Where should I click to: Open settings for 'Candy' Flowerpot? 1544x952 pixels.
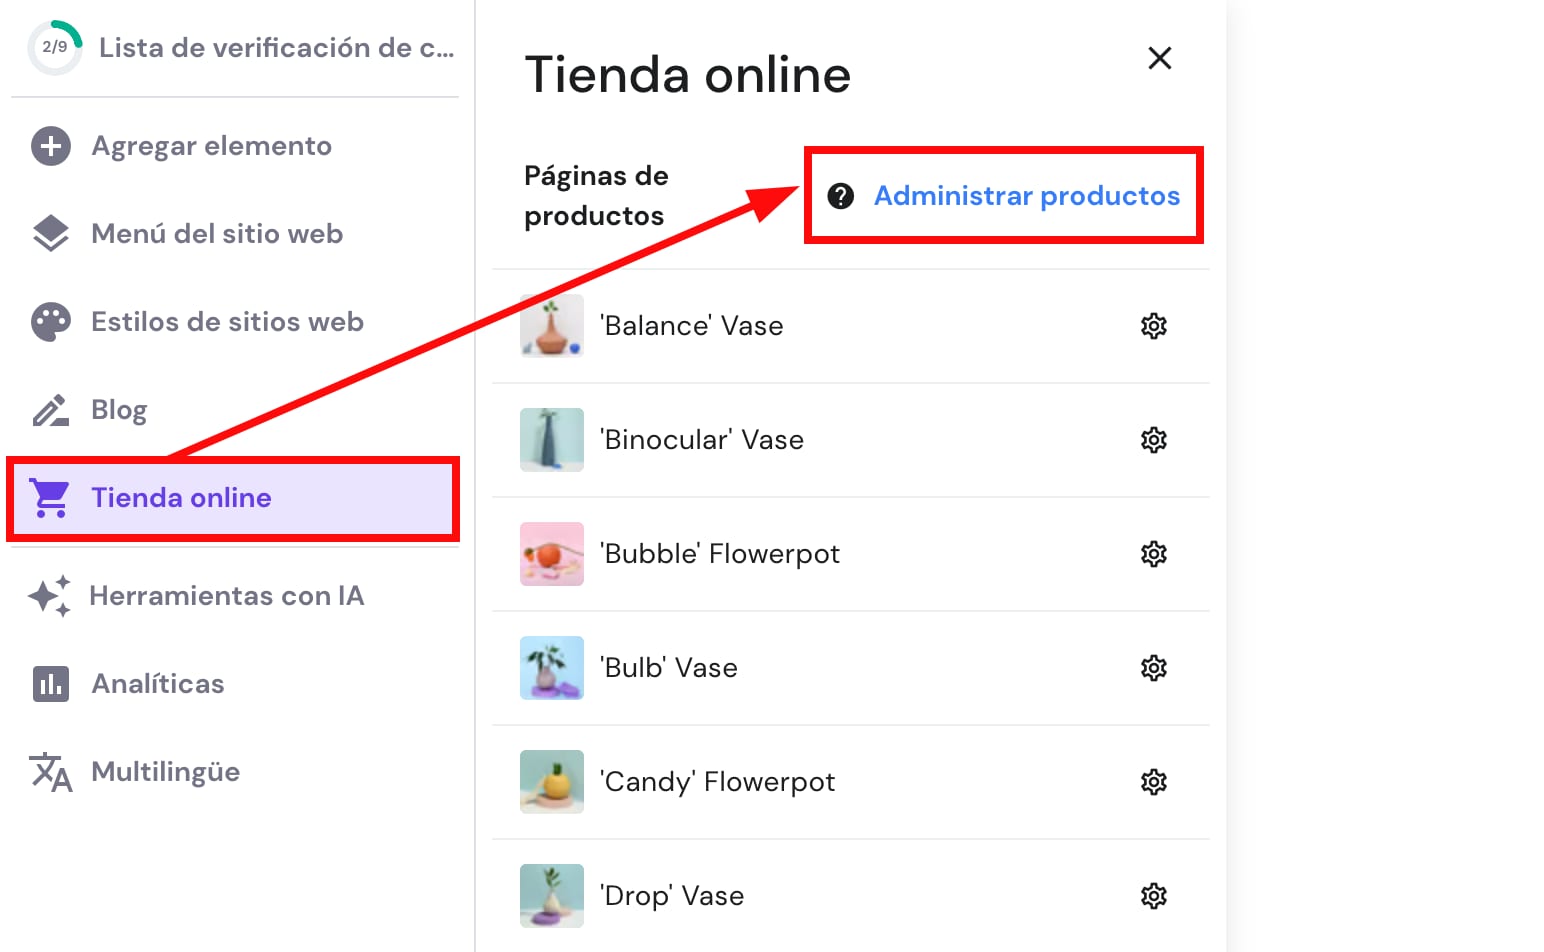pos(1153,782)
